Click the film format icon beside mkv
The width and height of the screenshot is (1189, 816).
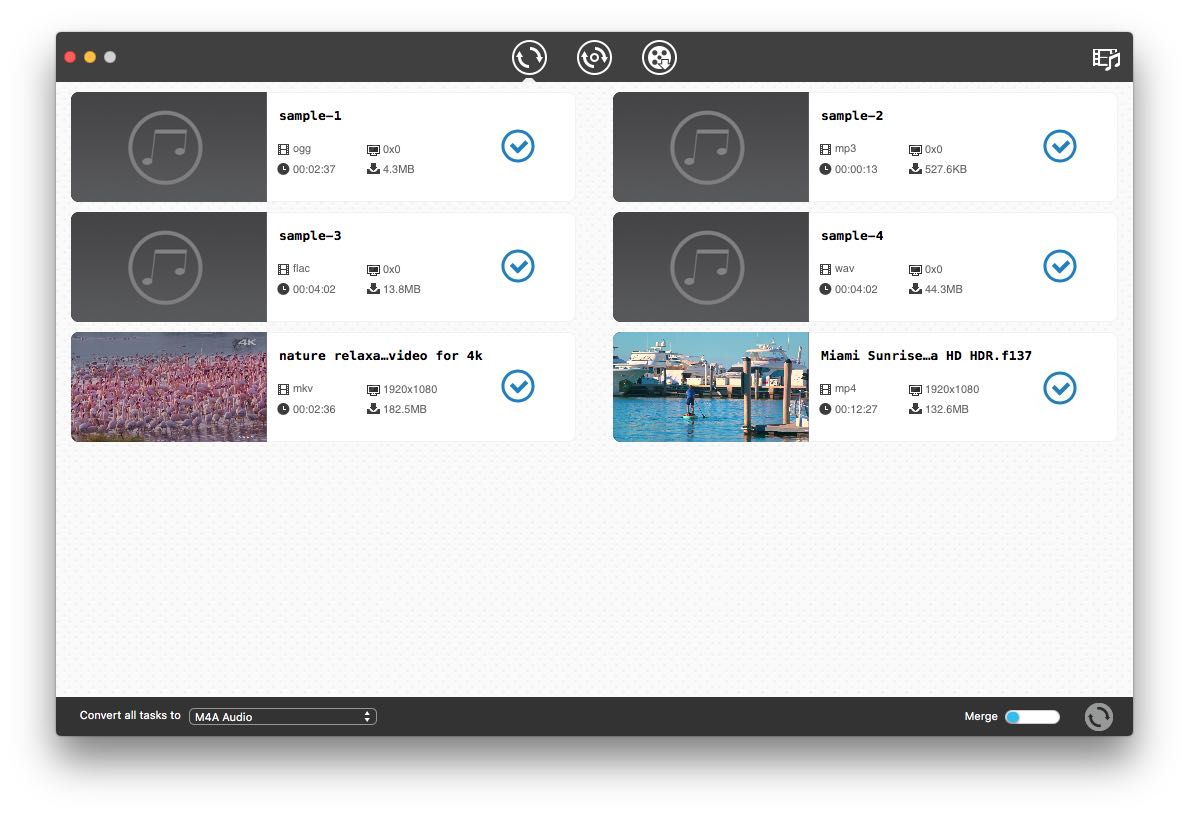coord(284,389)
